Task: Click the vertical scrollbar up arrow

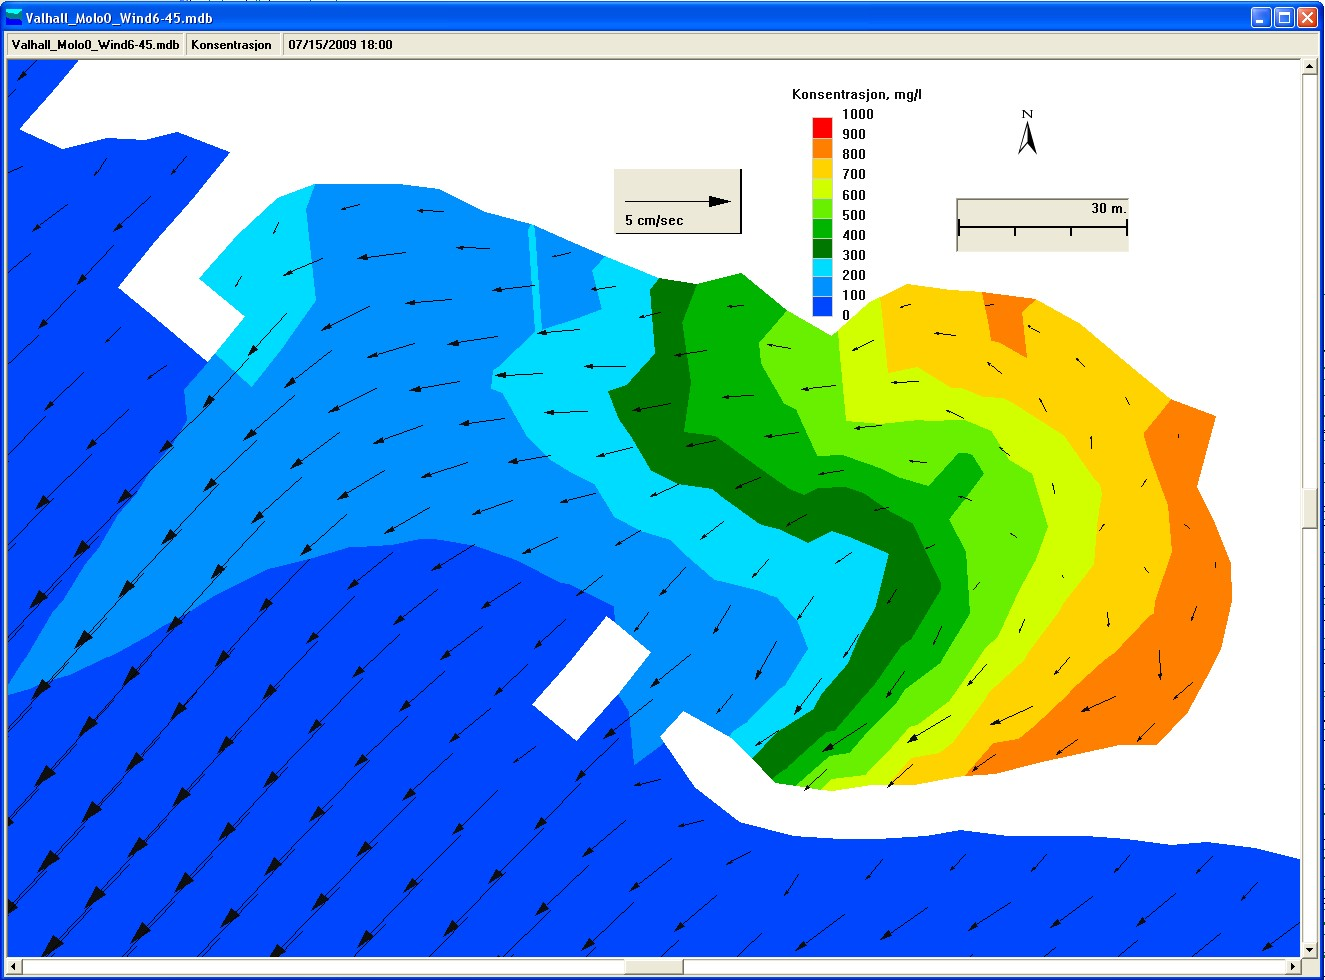Action: [x=1310, y=66]
